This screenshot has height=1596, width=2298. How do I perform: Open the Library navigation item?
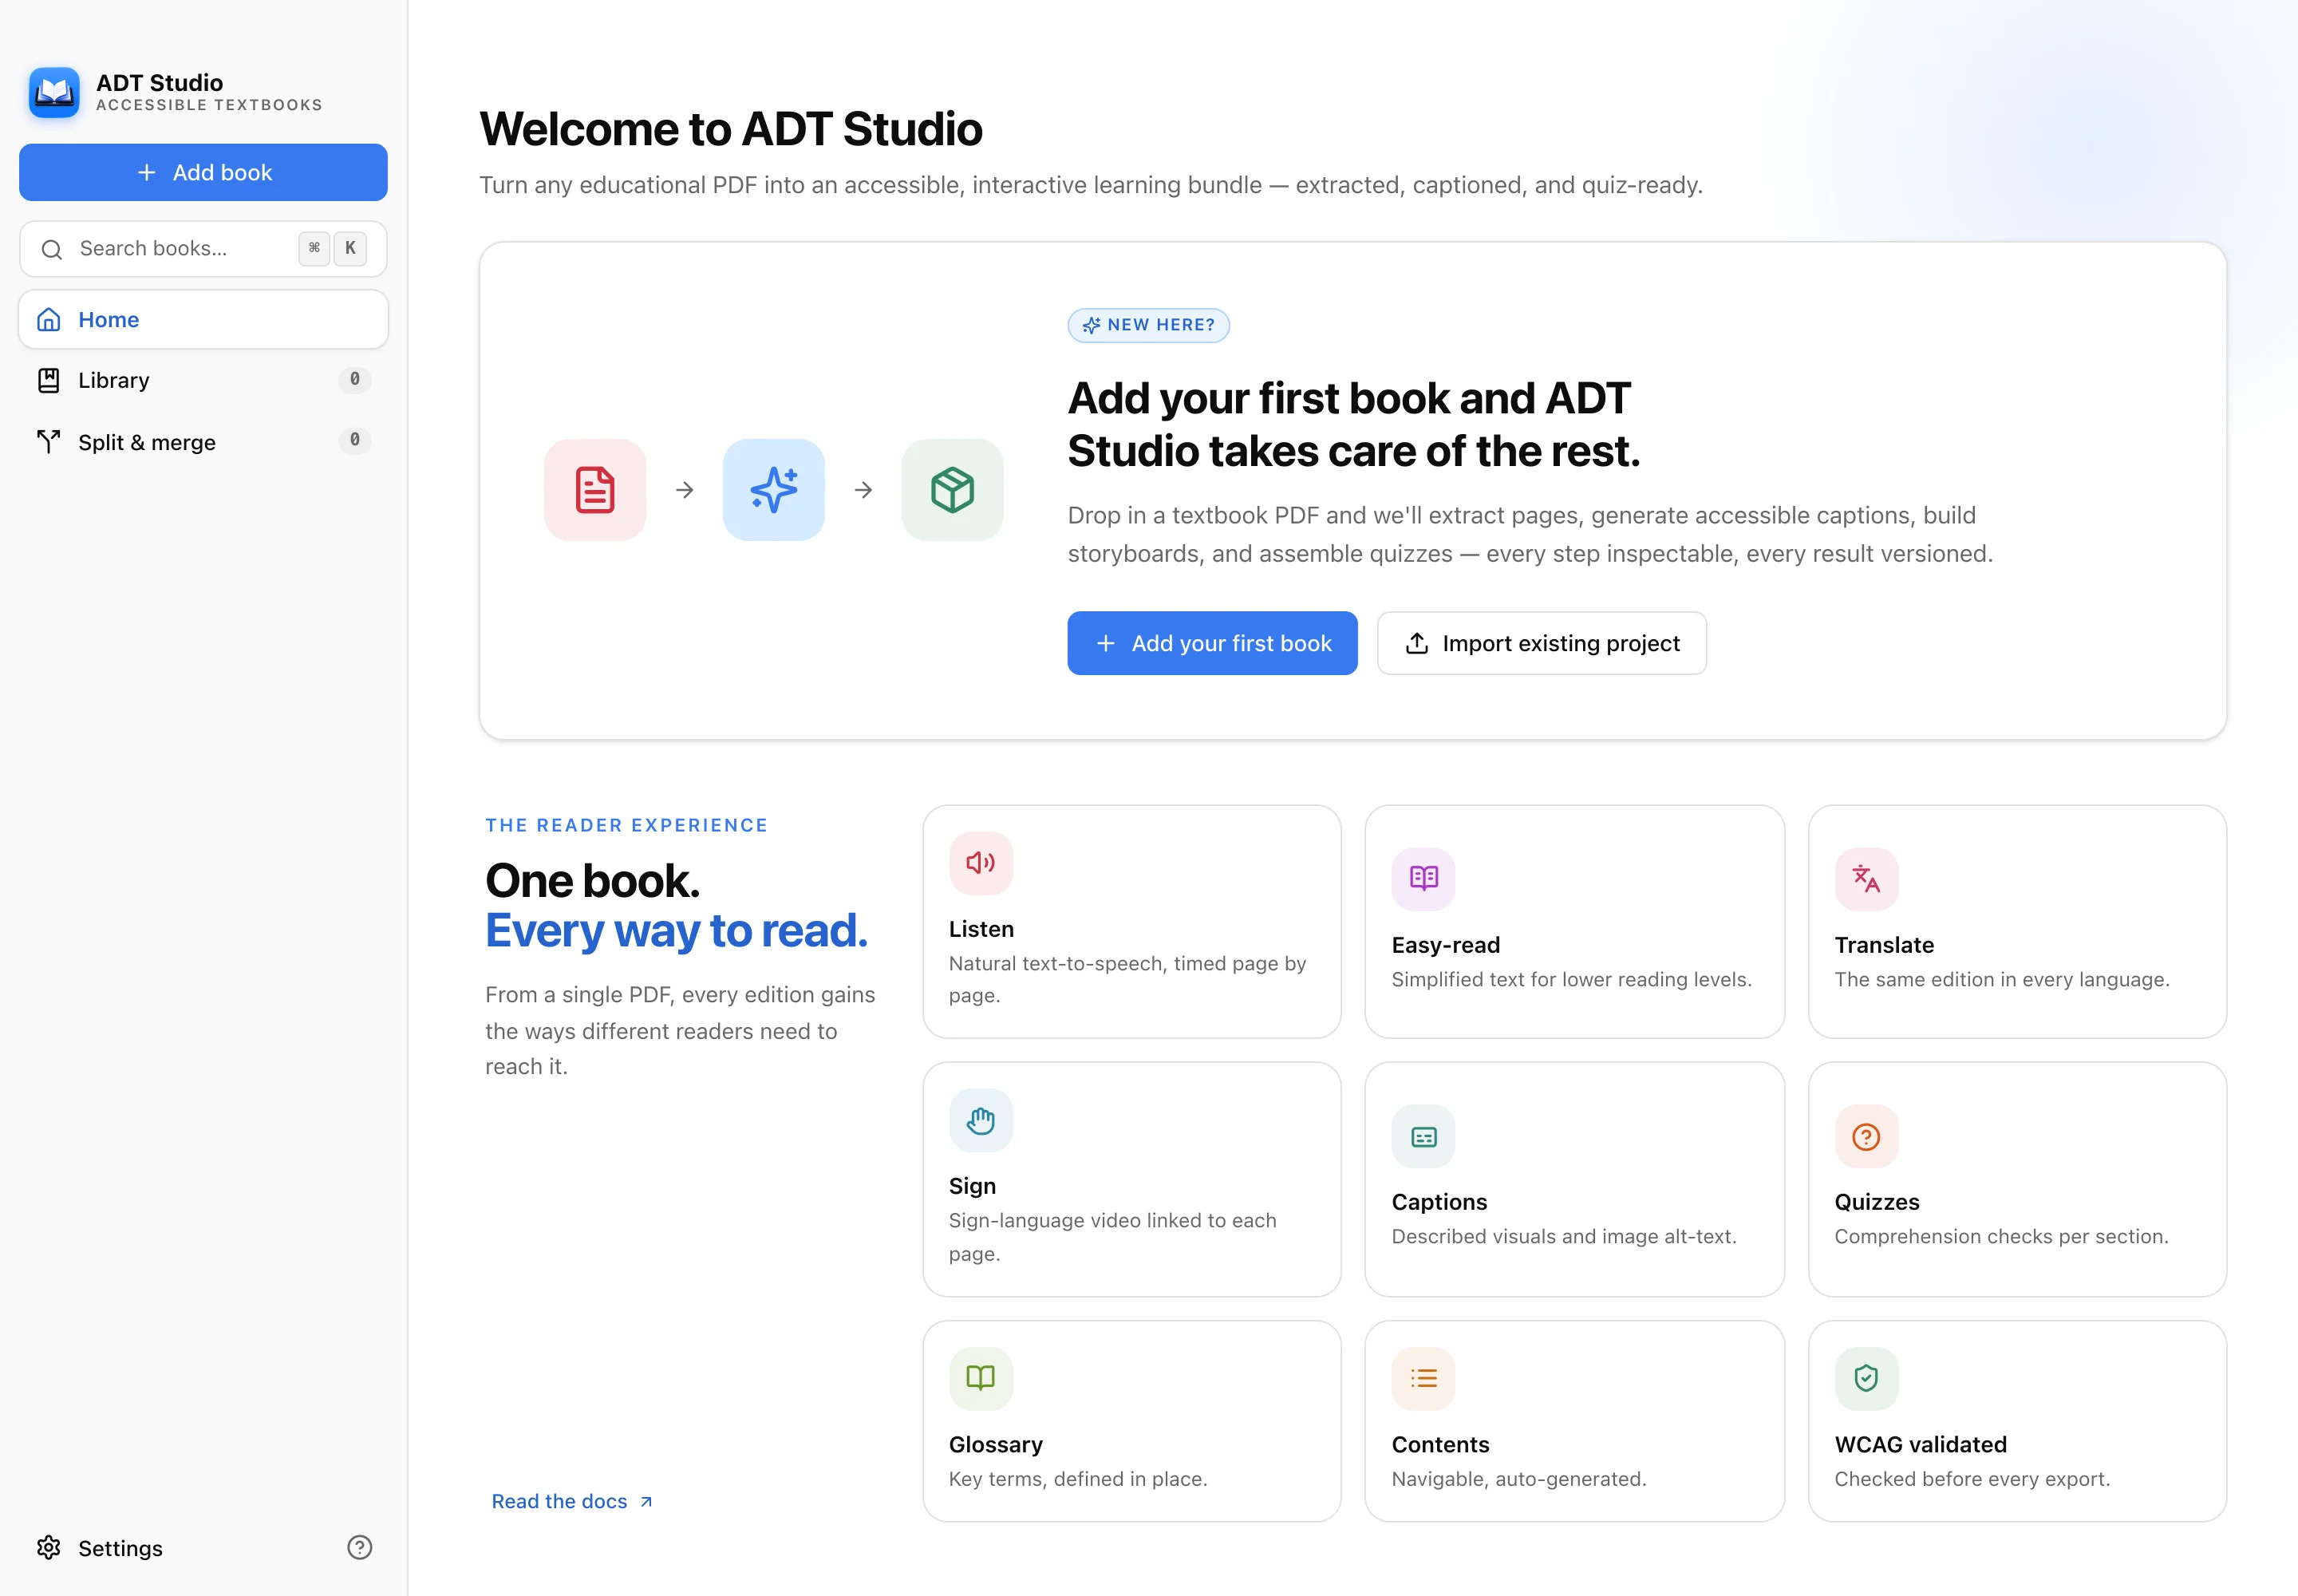click(203, 380)
